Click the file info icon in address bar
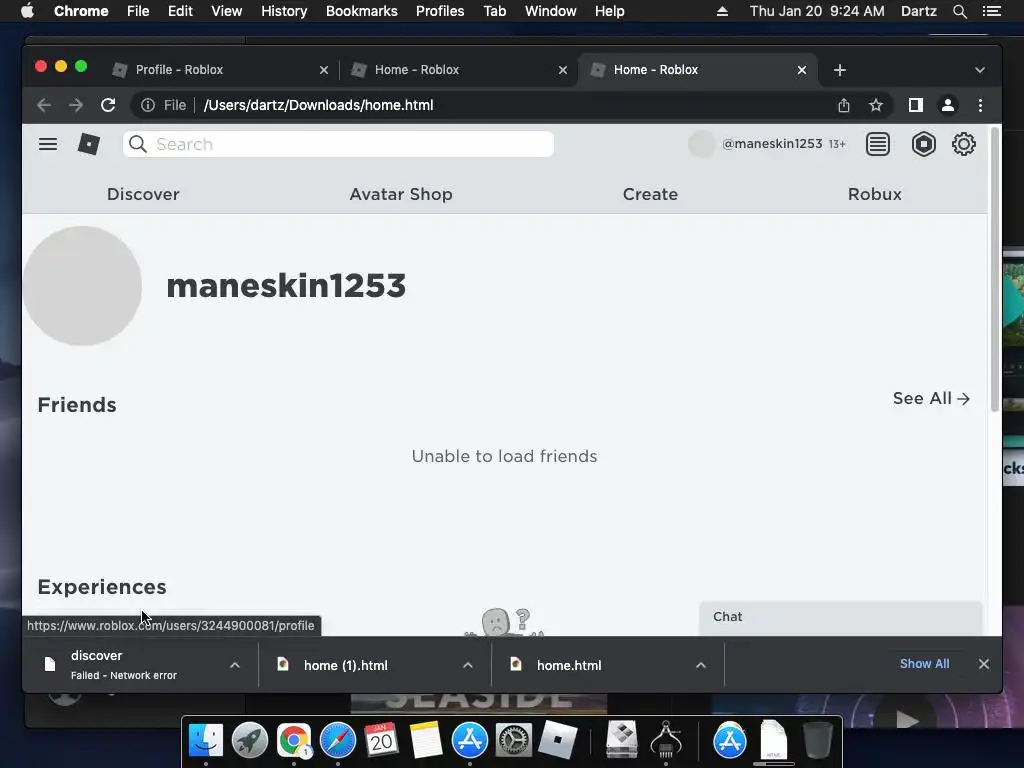Image resolution: width=1024 pixels, height=768 pixels. pyautogui.click(x=148, y=105)
